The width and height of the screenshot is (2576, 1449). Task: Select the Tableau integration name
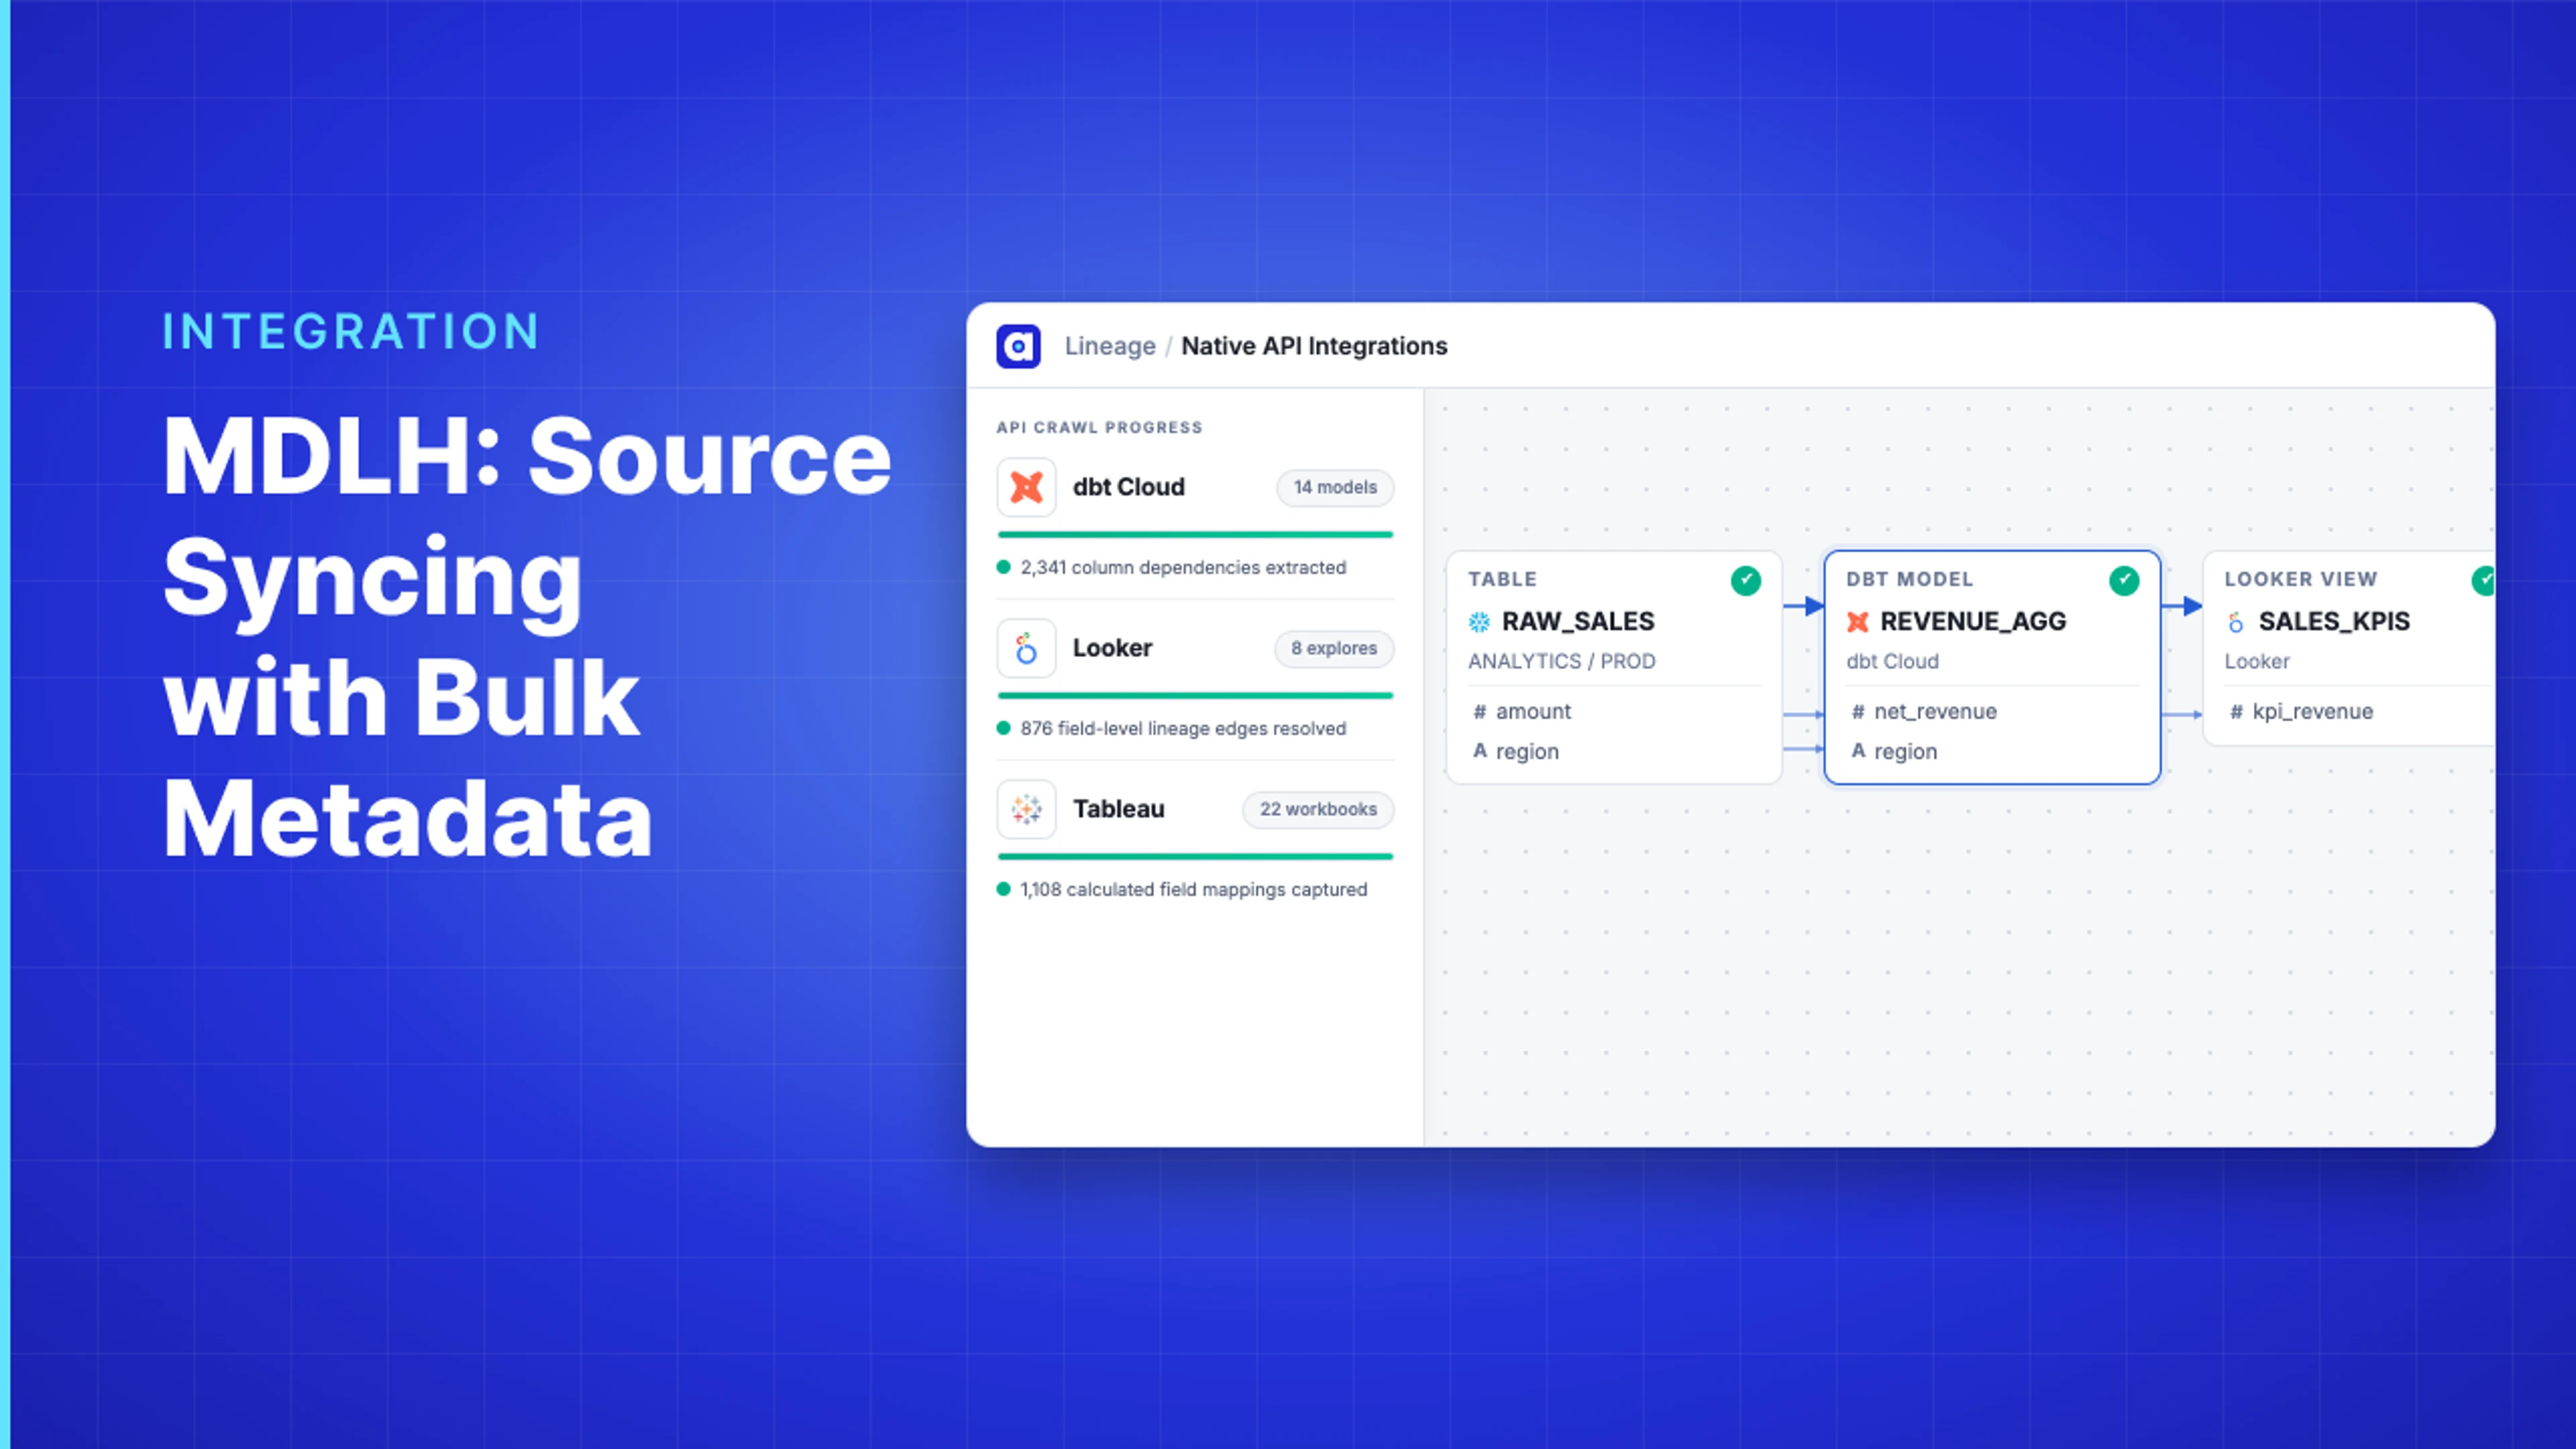(x=1118, y=809)
